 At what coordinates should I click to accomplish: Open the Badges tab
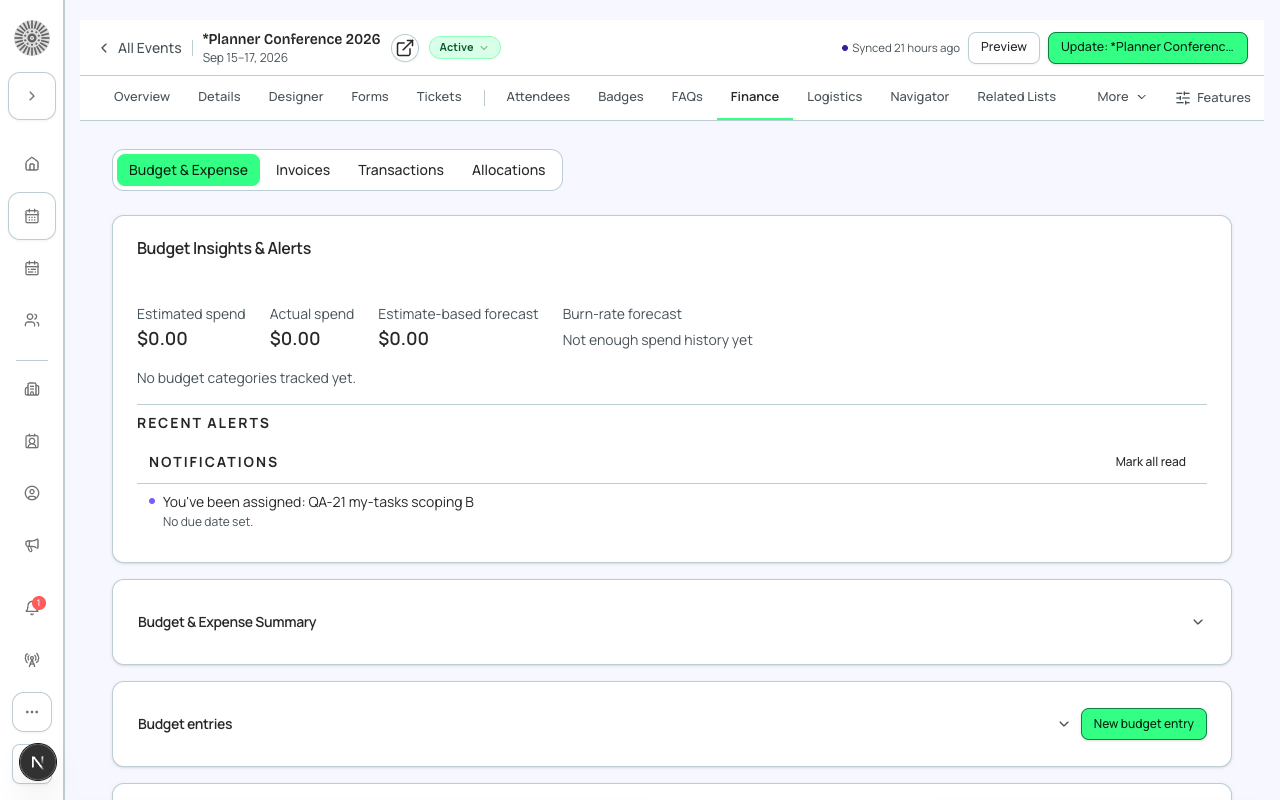click(621, 97)
